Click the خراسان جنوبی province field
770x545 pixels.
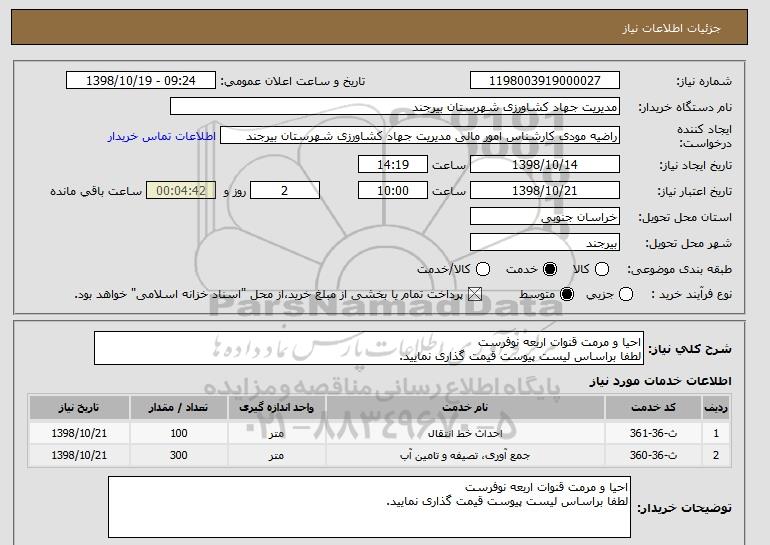coord(545,217)
